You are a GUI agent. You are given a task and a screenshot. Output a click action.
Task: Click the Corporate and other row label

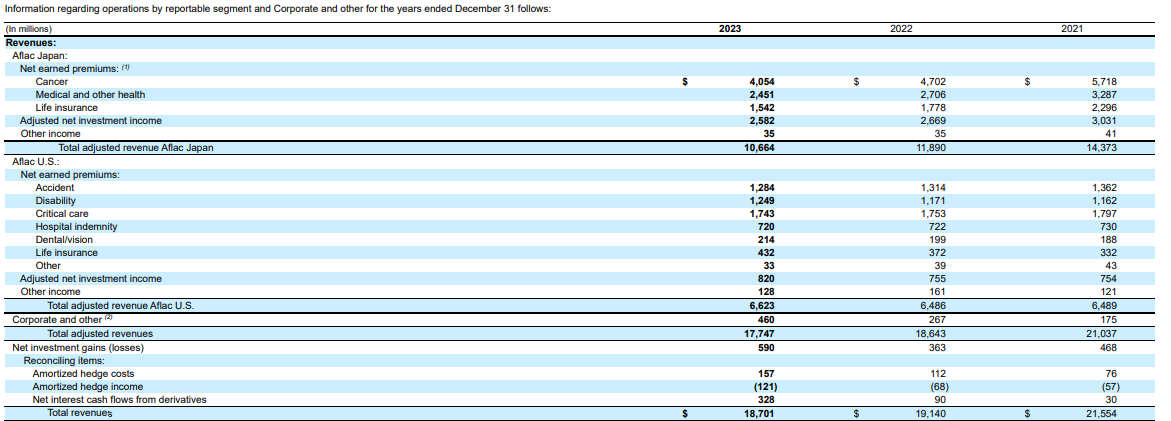coord(57,320)
